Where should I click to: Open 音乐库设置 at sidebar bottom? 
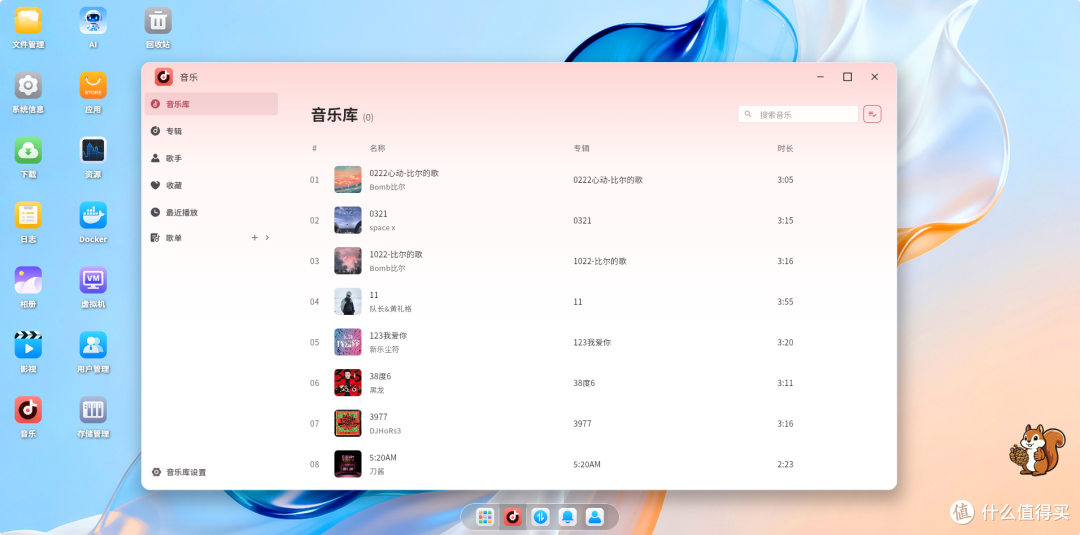point(179,472)
